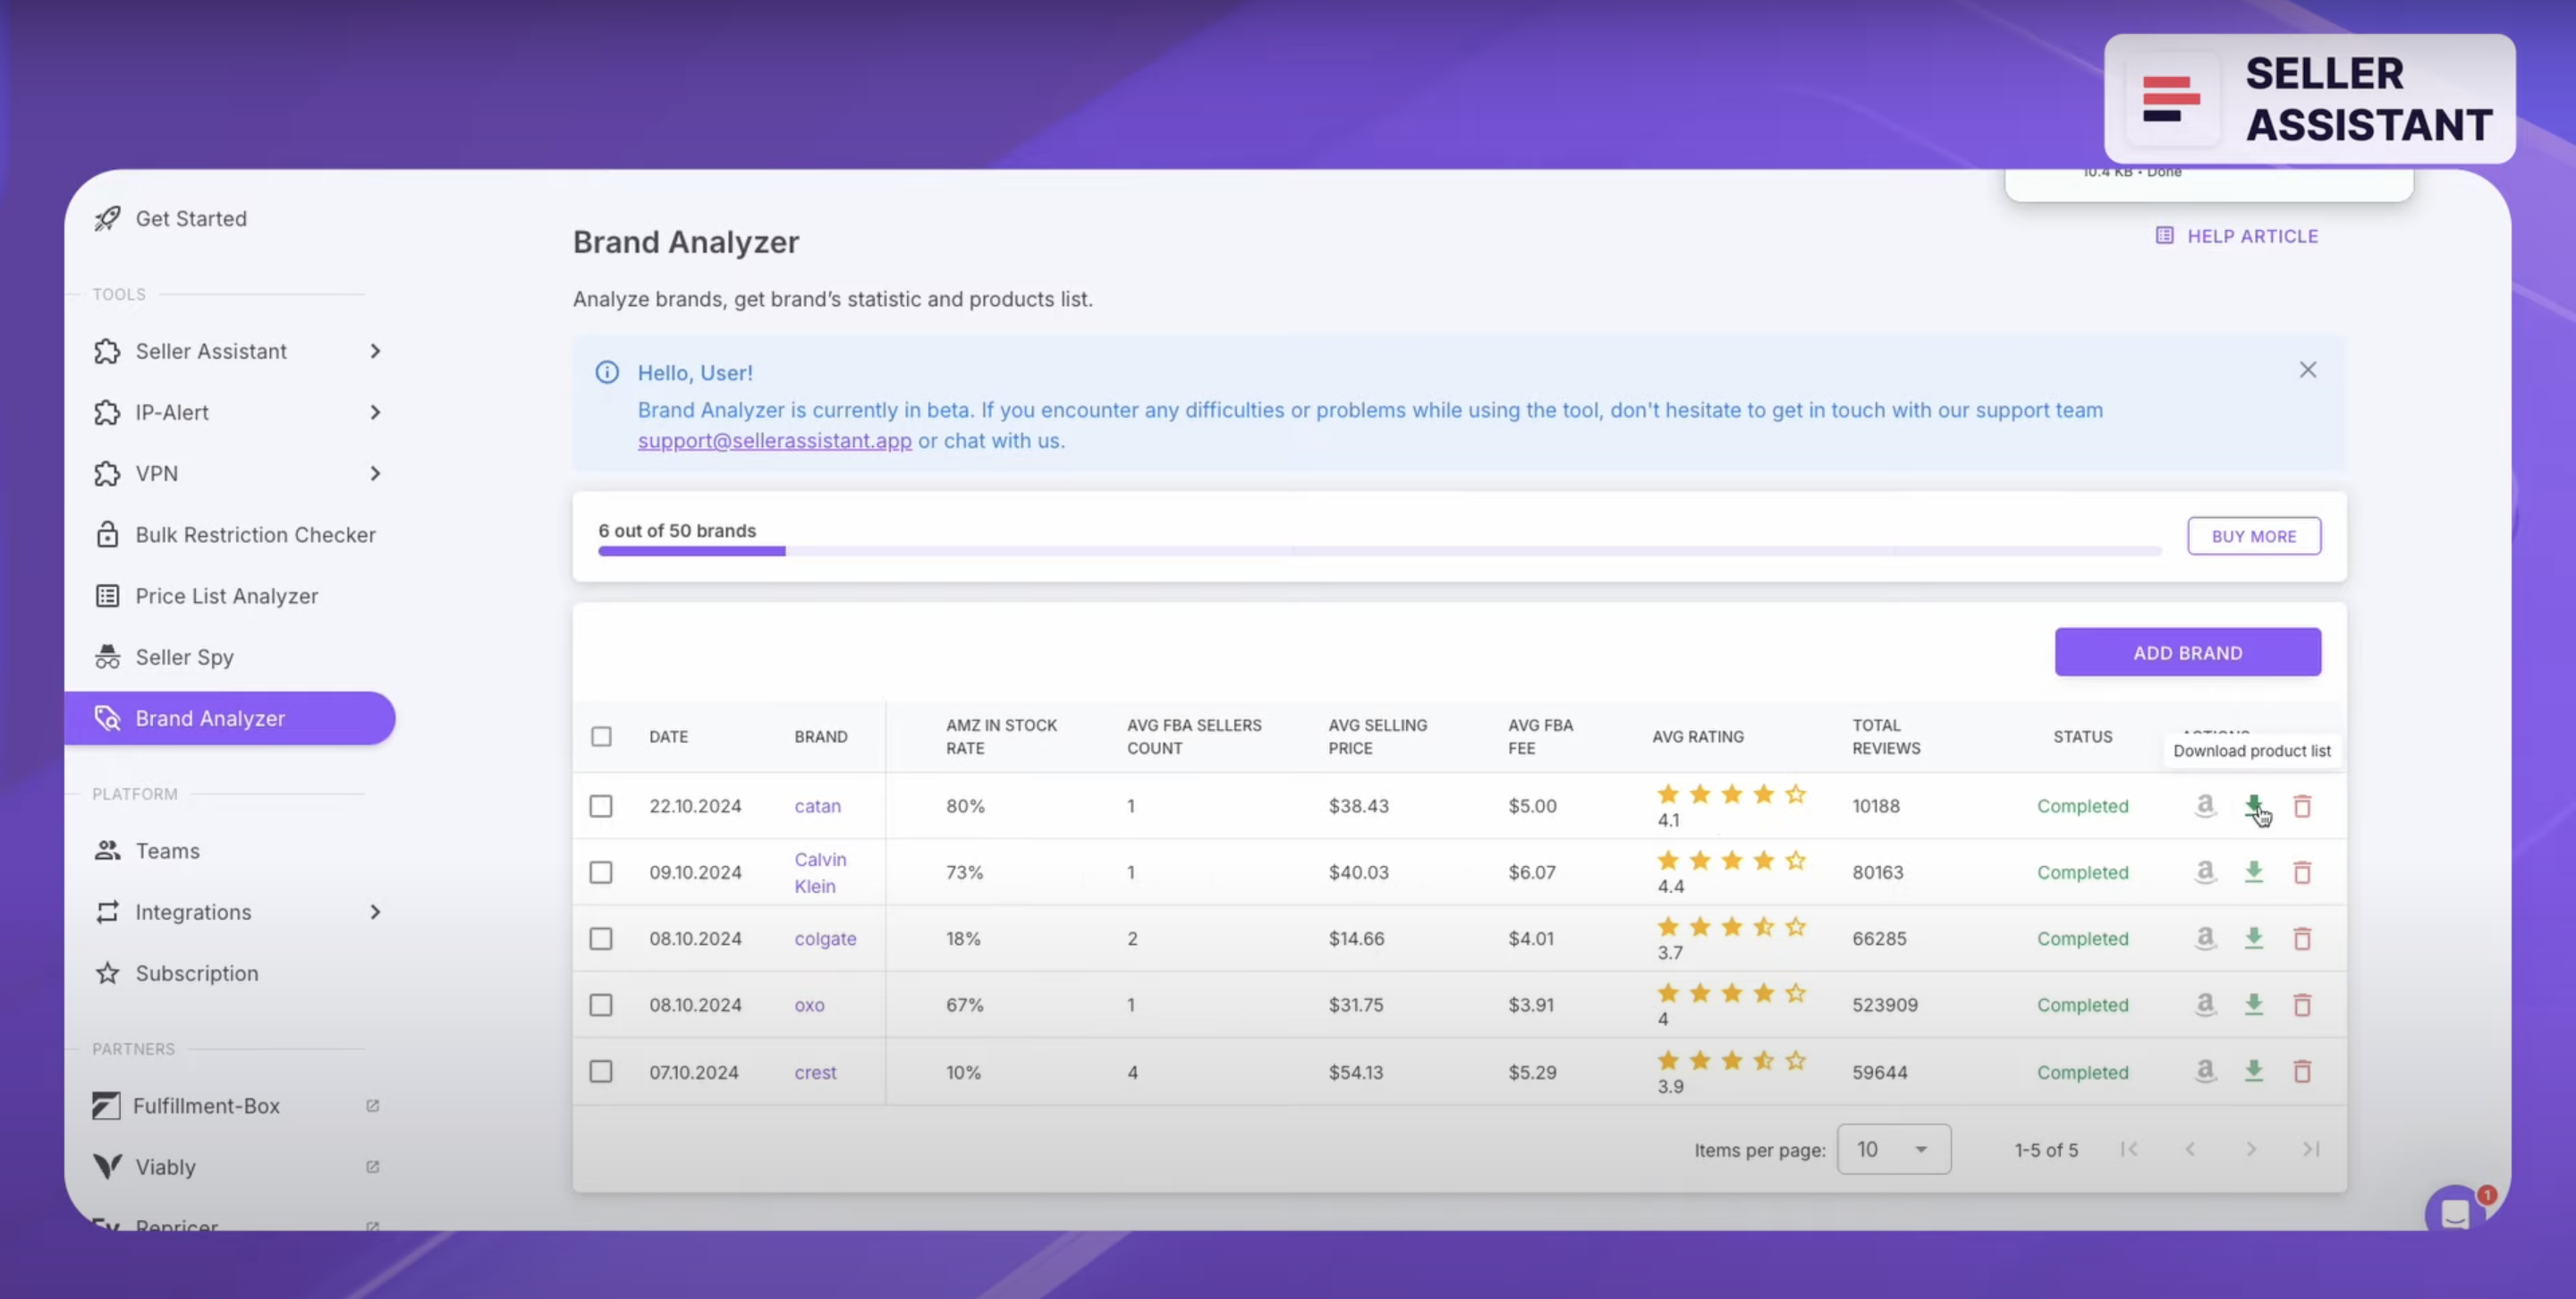The image size is (2576, 1299).
Task: Open the Price List Analyzer tool
Action: click(227, 595)
